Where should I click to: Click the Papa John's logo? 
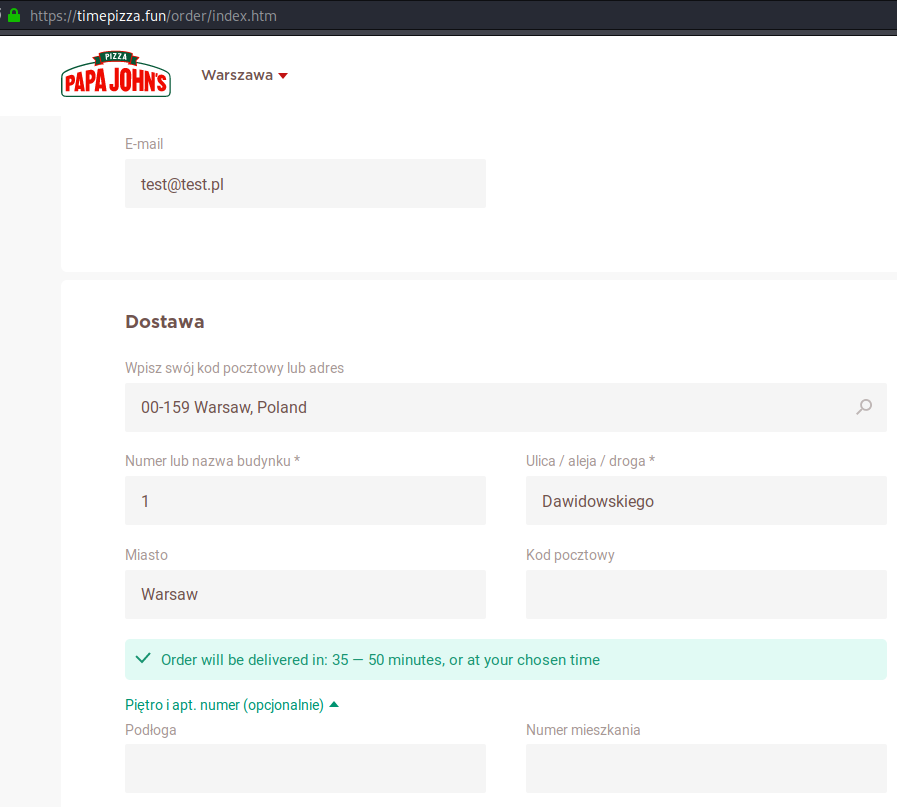pyautogui.click(x=116, y=75)
